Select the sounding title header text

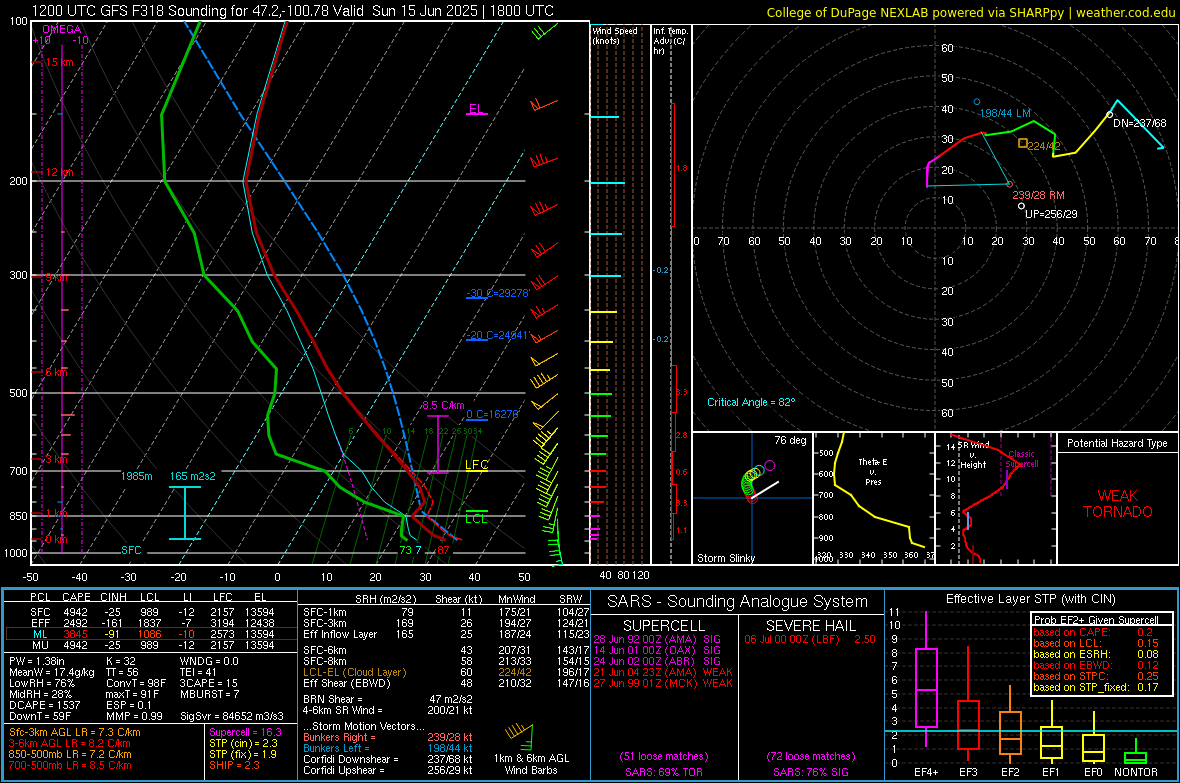tap(293, 11)
